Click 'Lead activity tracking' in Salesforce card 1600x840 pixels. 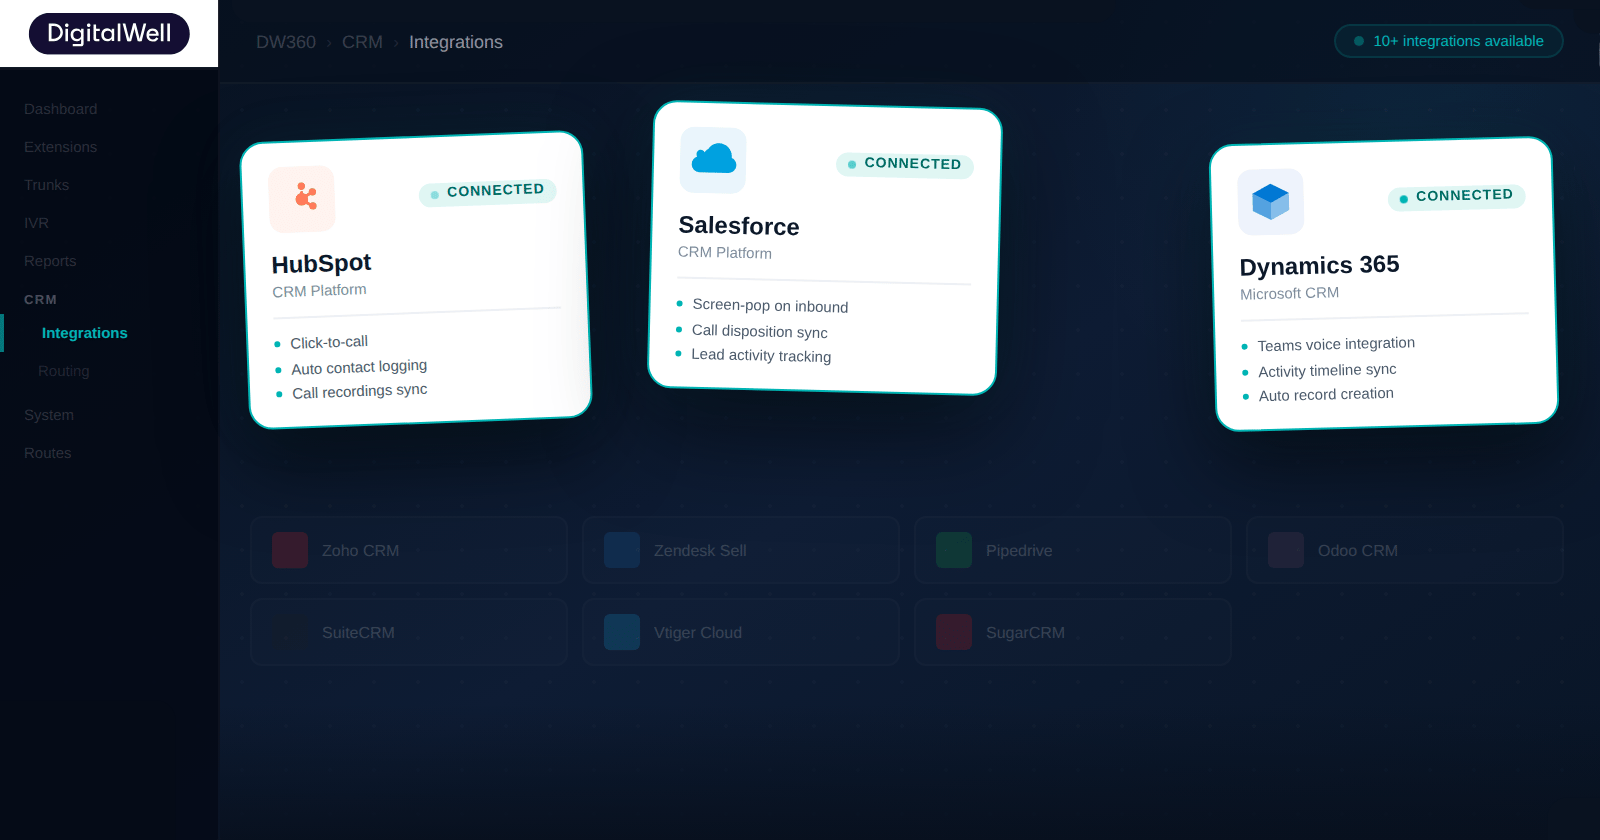click(x=761, y=355)
